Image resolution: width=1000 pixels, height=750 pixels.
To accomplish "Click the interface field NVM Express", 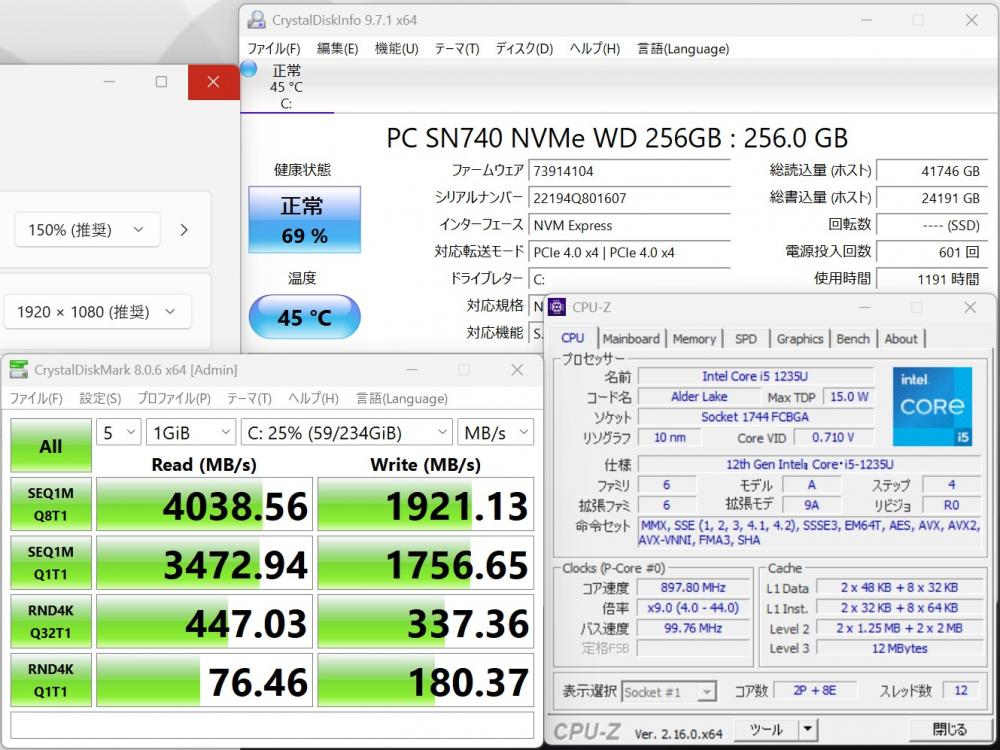I will point(629,225).
